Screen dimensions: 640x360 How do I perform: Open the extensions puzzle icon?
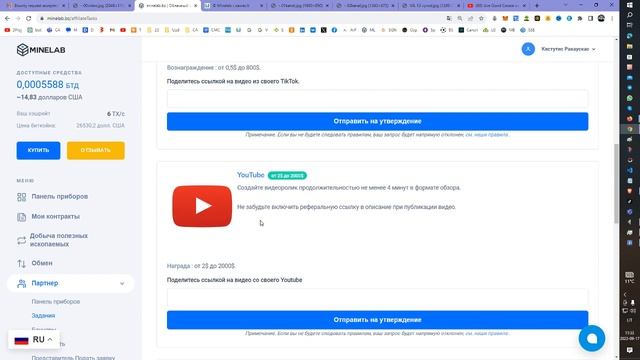(580, 18)
